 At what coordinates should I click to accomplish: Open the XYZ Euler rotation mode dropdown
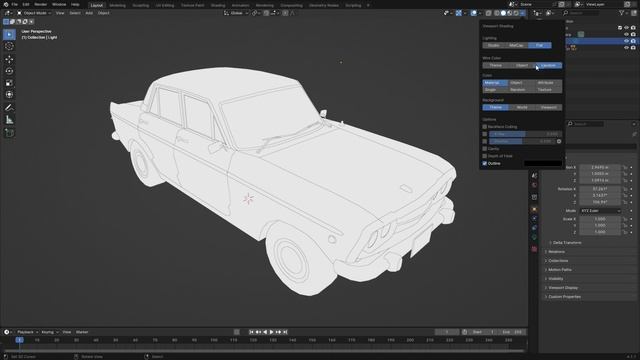point(600,211)
